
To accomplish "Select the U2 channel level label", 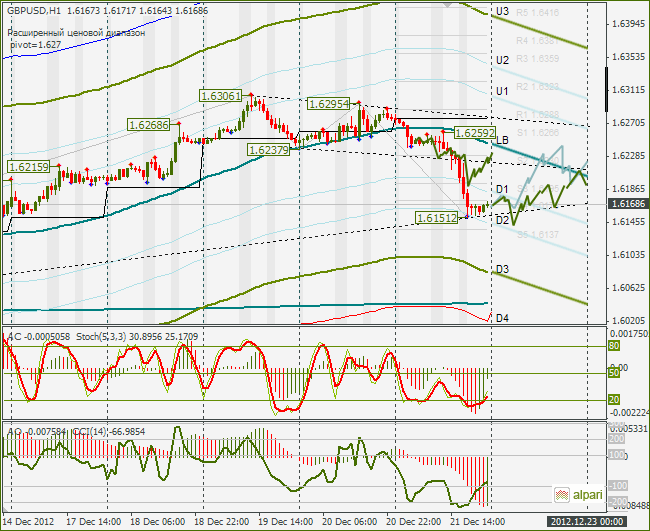I will pos(502,61).
